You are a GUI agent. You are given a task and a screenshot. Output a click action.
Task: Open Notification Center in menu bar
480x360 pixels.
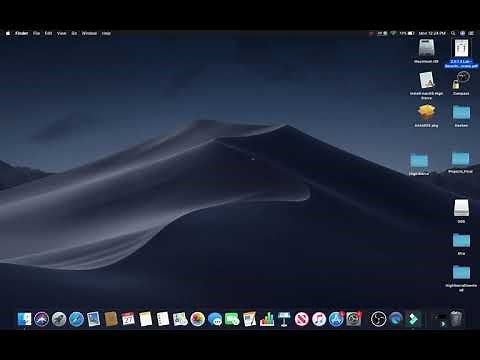471,33
